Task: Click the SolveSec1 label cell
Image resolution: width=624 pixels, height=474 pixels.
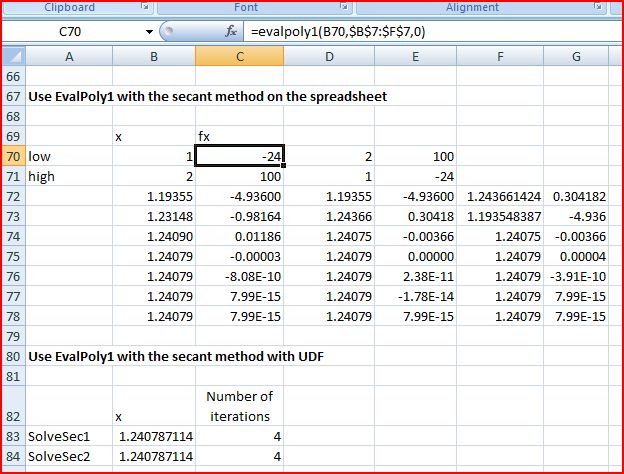Action: point(69,436)
